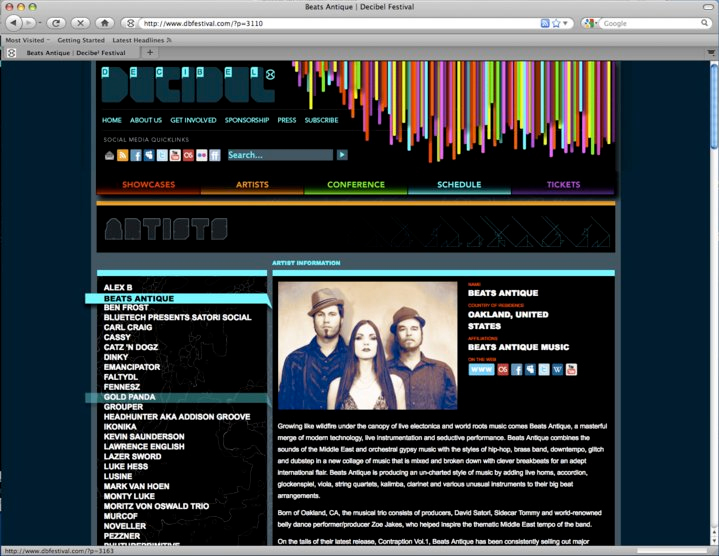Open Facebook icon in Social Media Quicklinks
Screen dimensions: 719x556
click(136, 155)
